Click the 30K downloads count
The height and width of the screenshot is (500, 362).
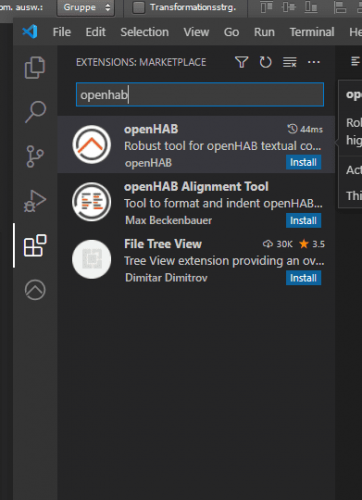coord(277,244)
